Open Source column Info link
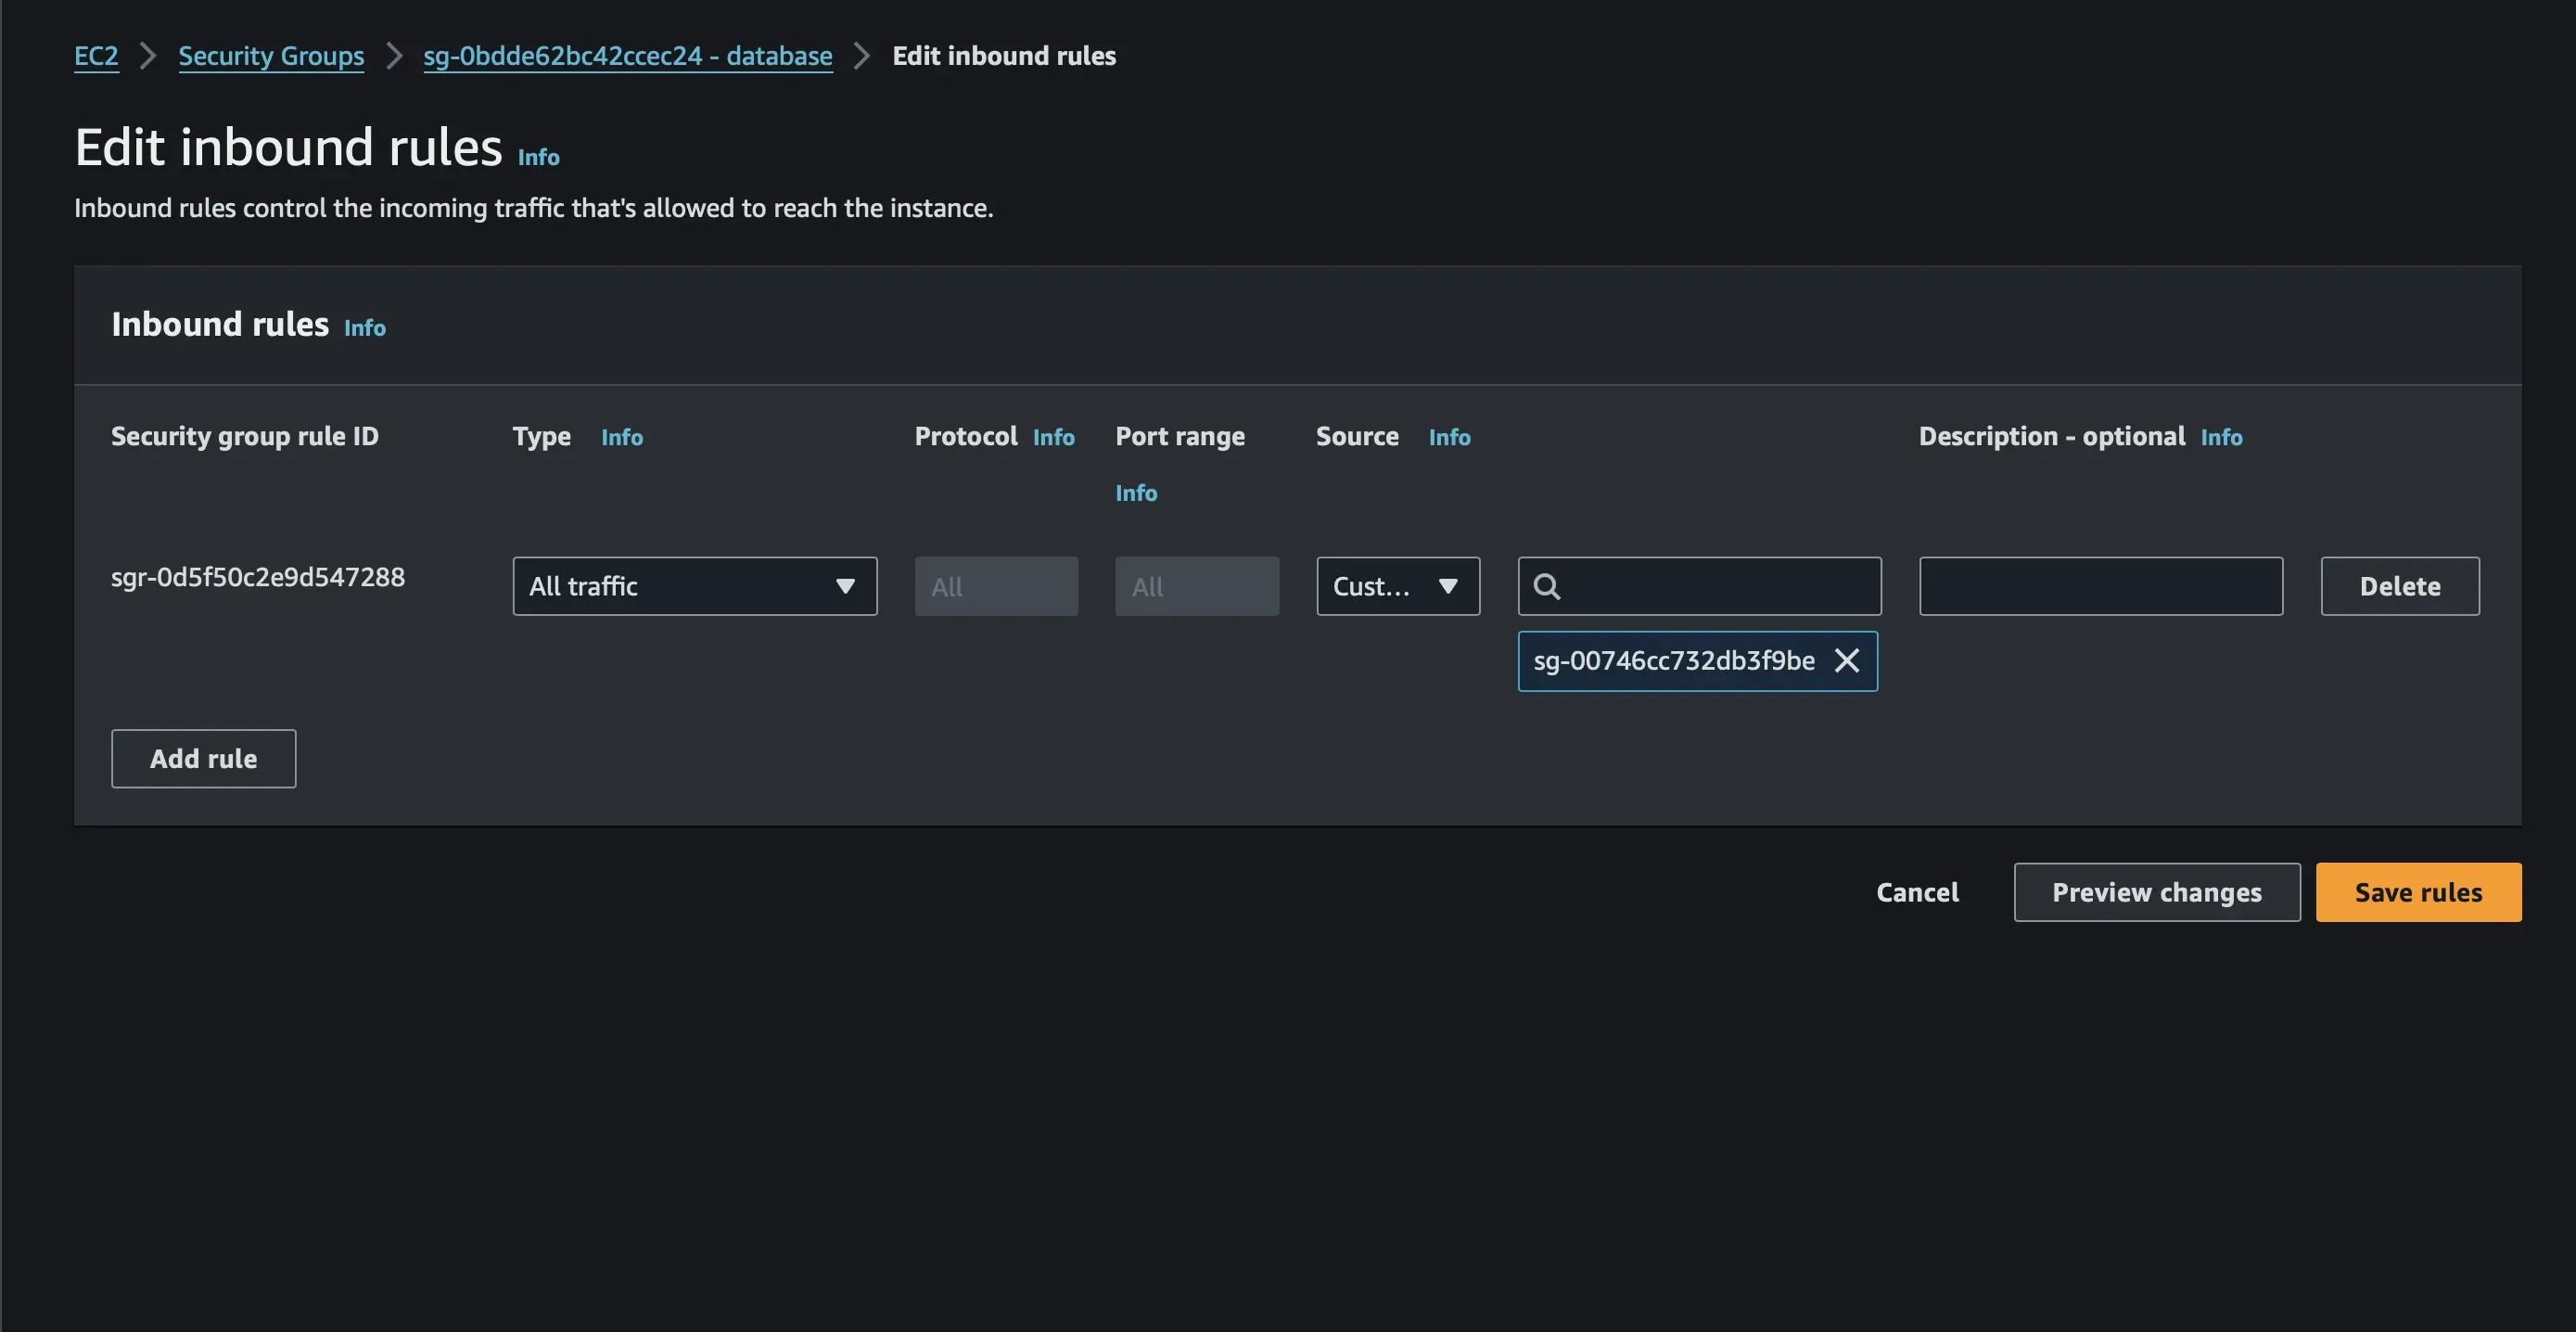The height and width of the screenshot is (1332, 2576). 1448,438
